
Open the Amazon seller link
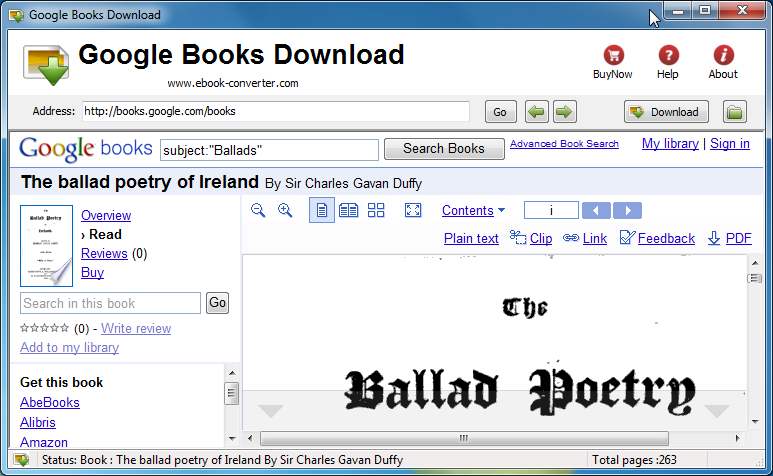tap(44, 442)
